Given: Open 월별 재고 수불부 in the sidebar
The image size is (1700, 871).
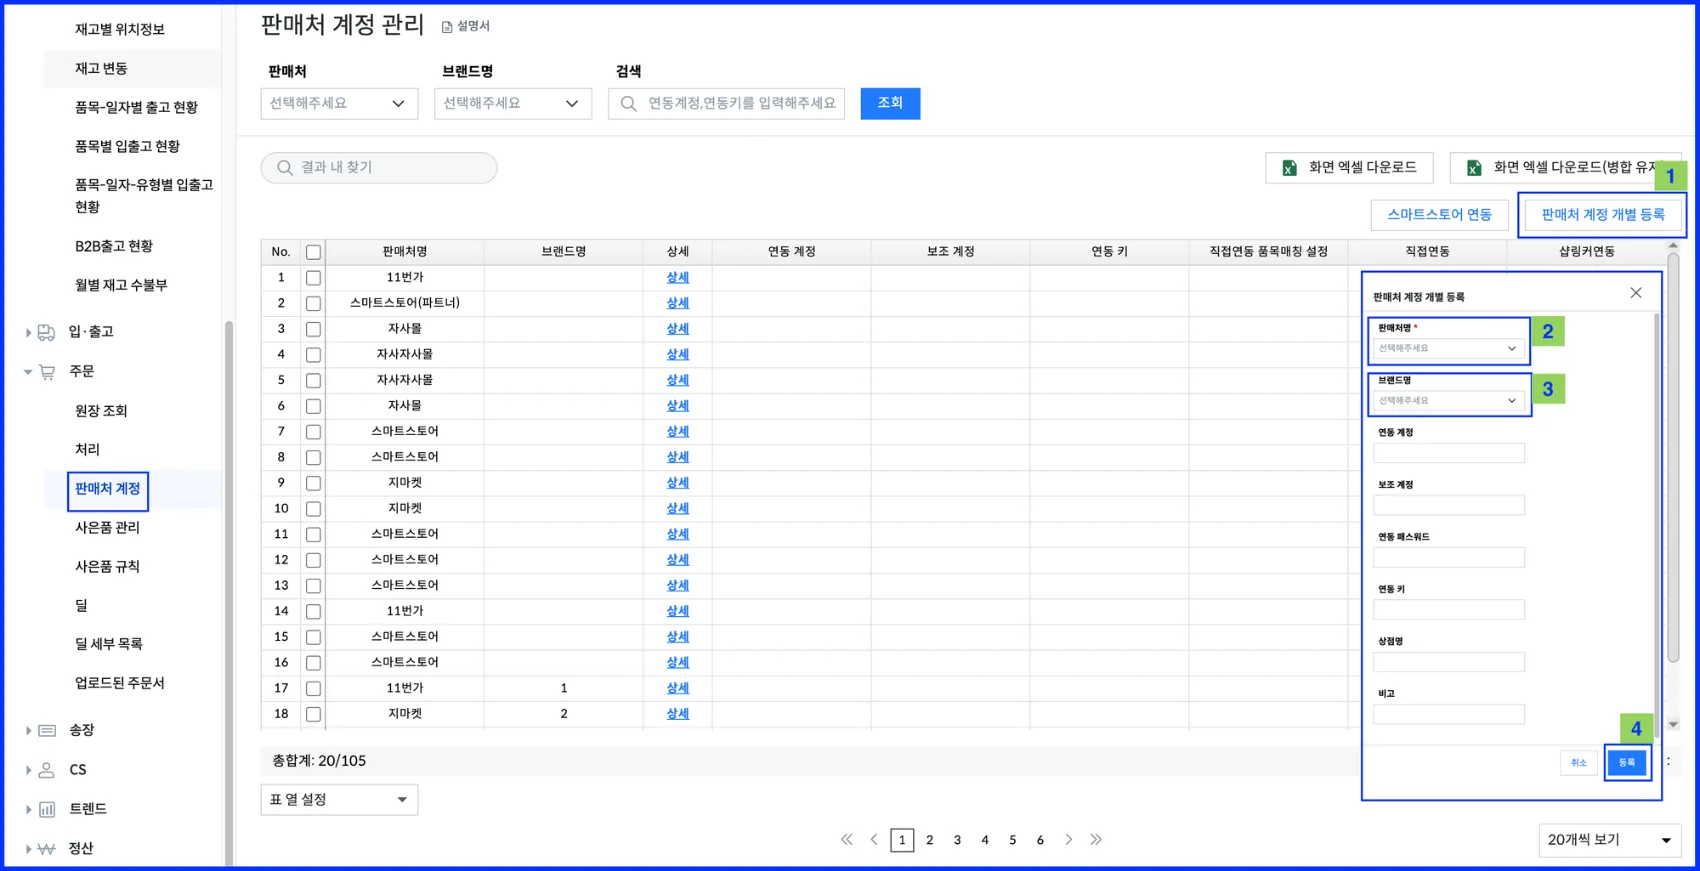Looking at the screenshot, I should click(121, 285).
